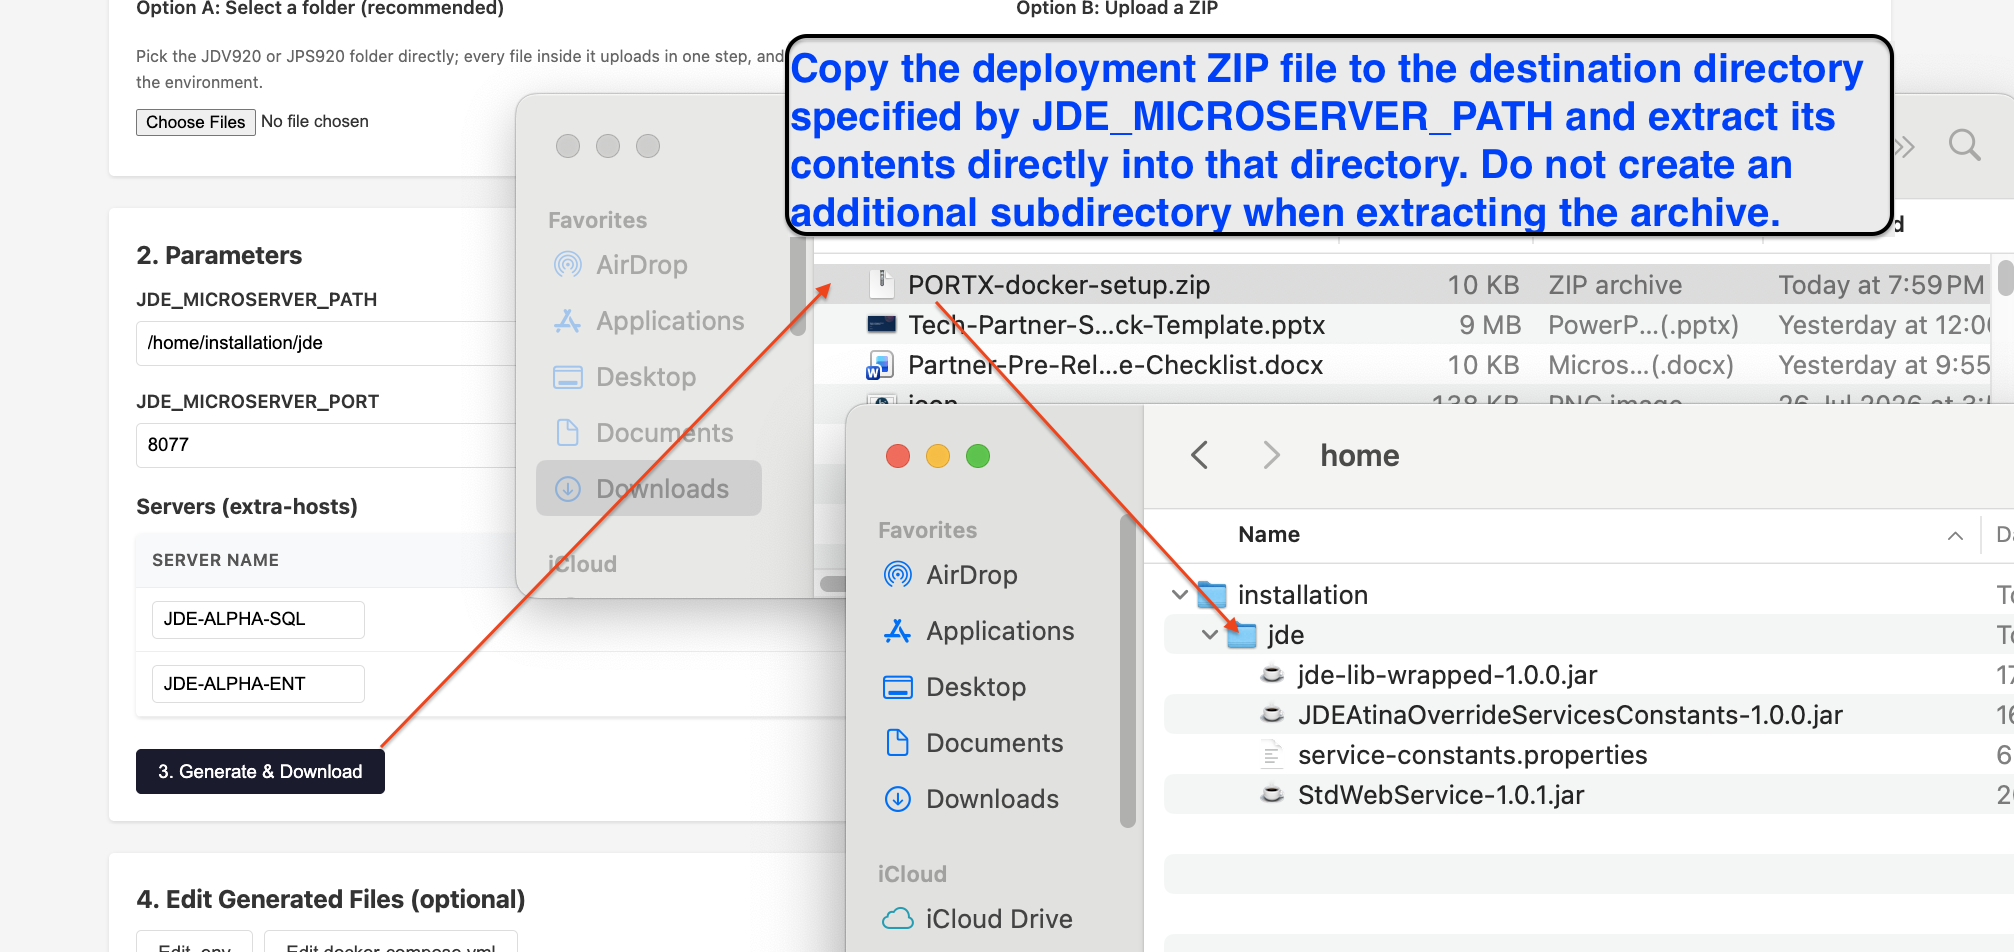Open Downloads icon in the home Finder sidebar
This screenshot has width=2014, height=952.
(898, 799)
